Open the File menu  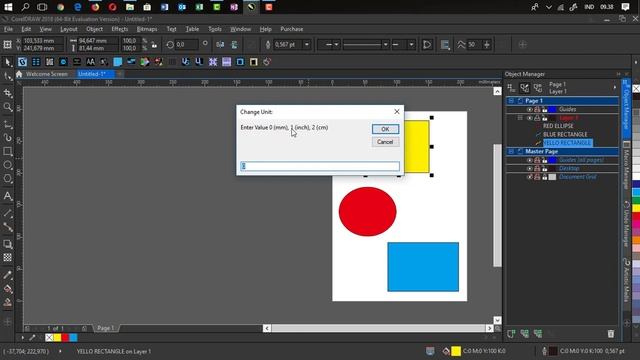point(8,29)
